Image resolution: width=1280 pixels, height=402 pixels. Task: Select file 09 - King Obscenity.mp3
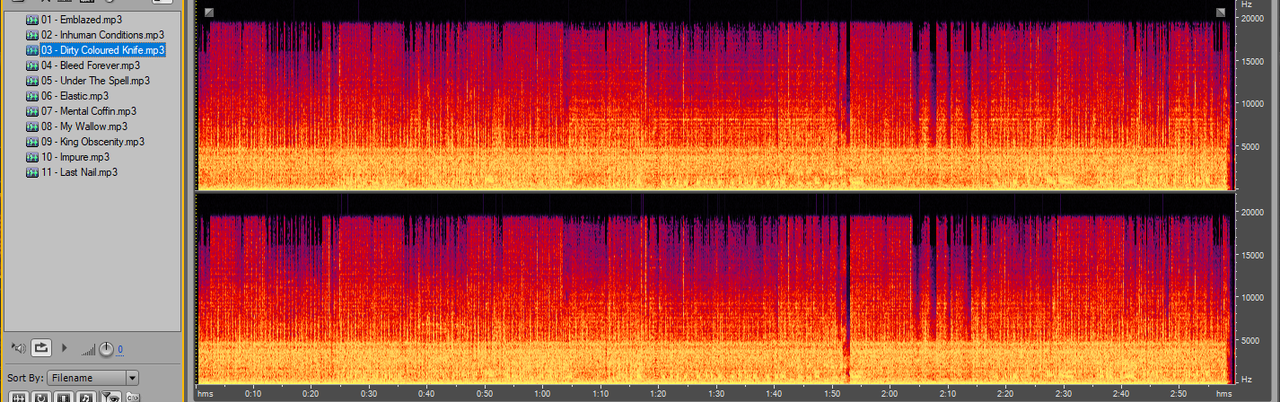[93, 142]
